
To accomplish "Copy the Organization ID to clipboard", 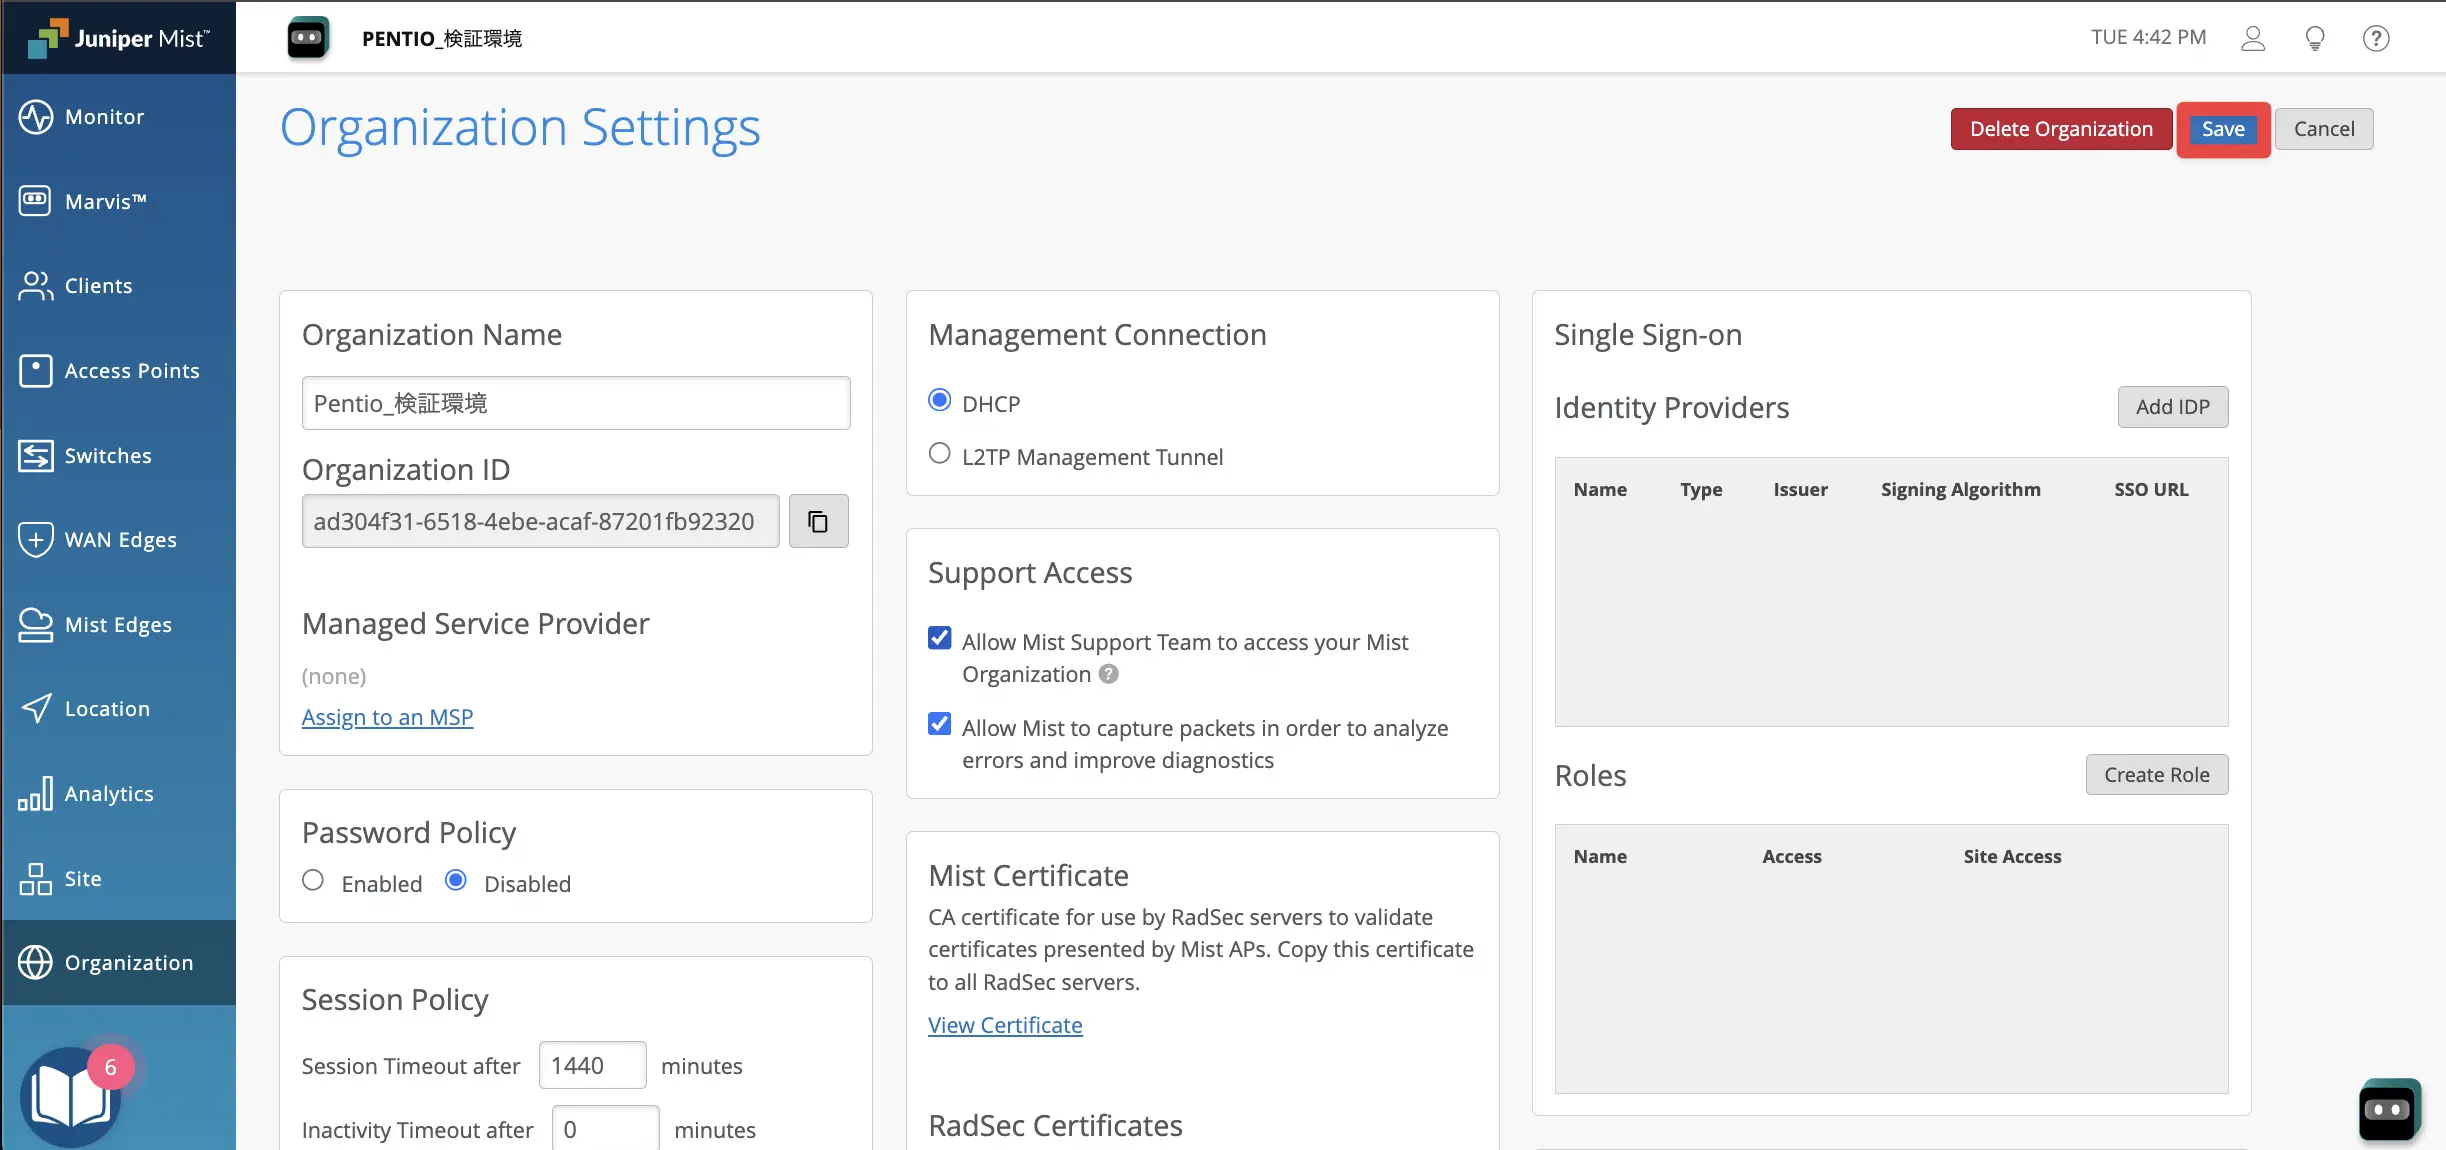I will (x=818, y=521).
